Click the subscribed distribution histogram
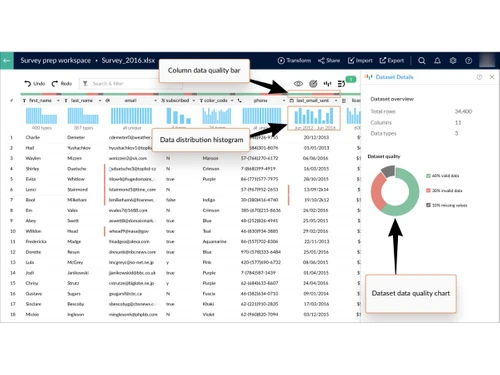This screenshot has width=500, height=375. (179, 116)
